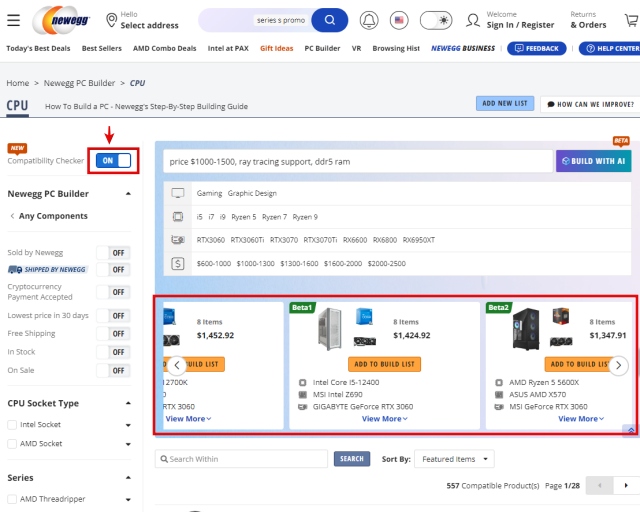Screen dimensions: 640x512
Task: Expand the AMD Socket options arrow
Action: 128,444
